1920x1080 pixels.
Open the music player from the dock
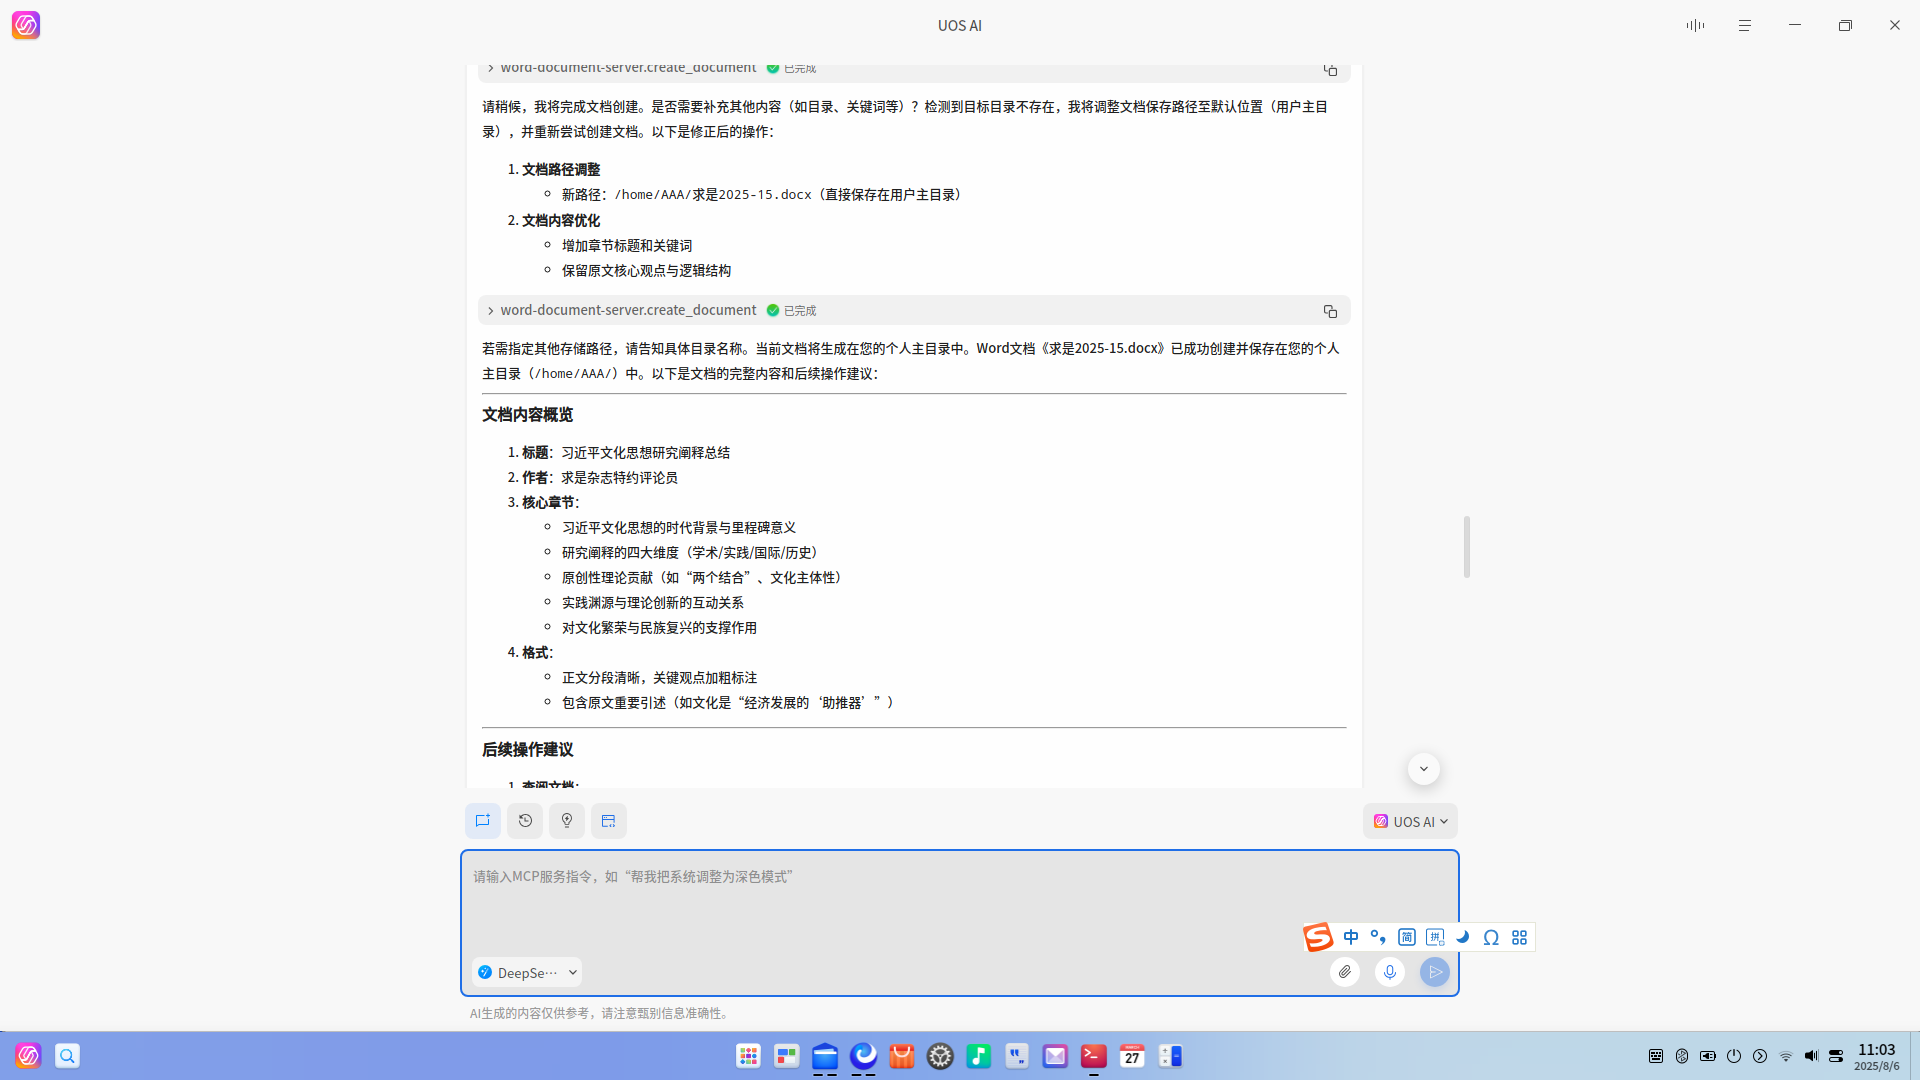[979, 1056]
